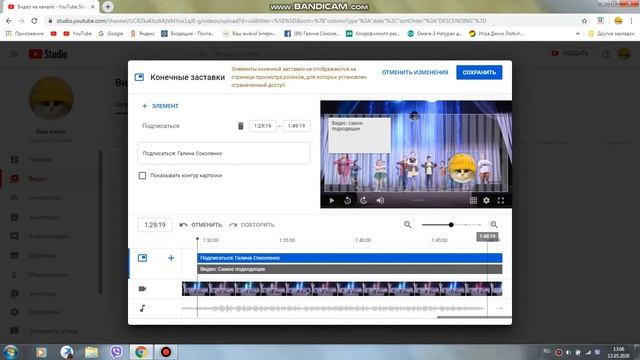This screenshot has height=360, width=640.
Task: Open the YouTube Studio hamburger menu
Action: tap(14, 54)
